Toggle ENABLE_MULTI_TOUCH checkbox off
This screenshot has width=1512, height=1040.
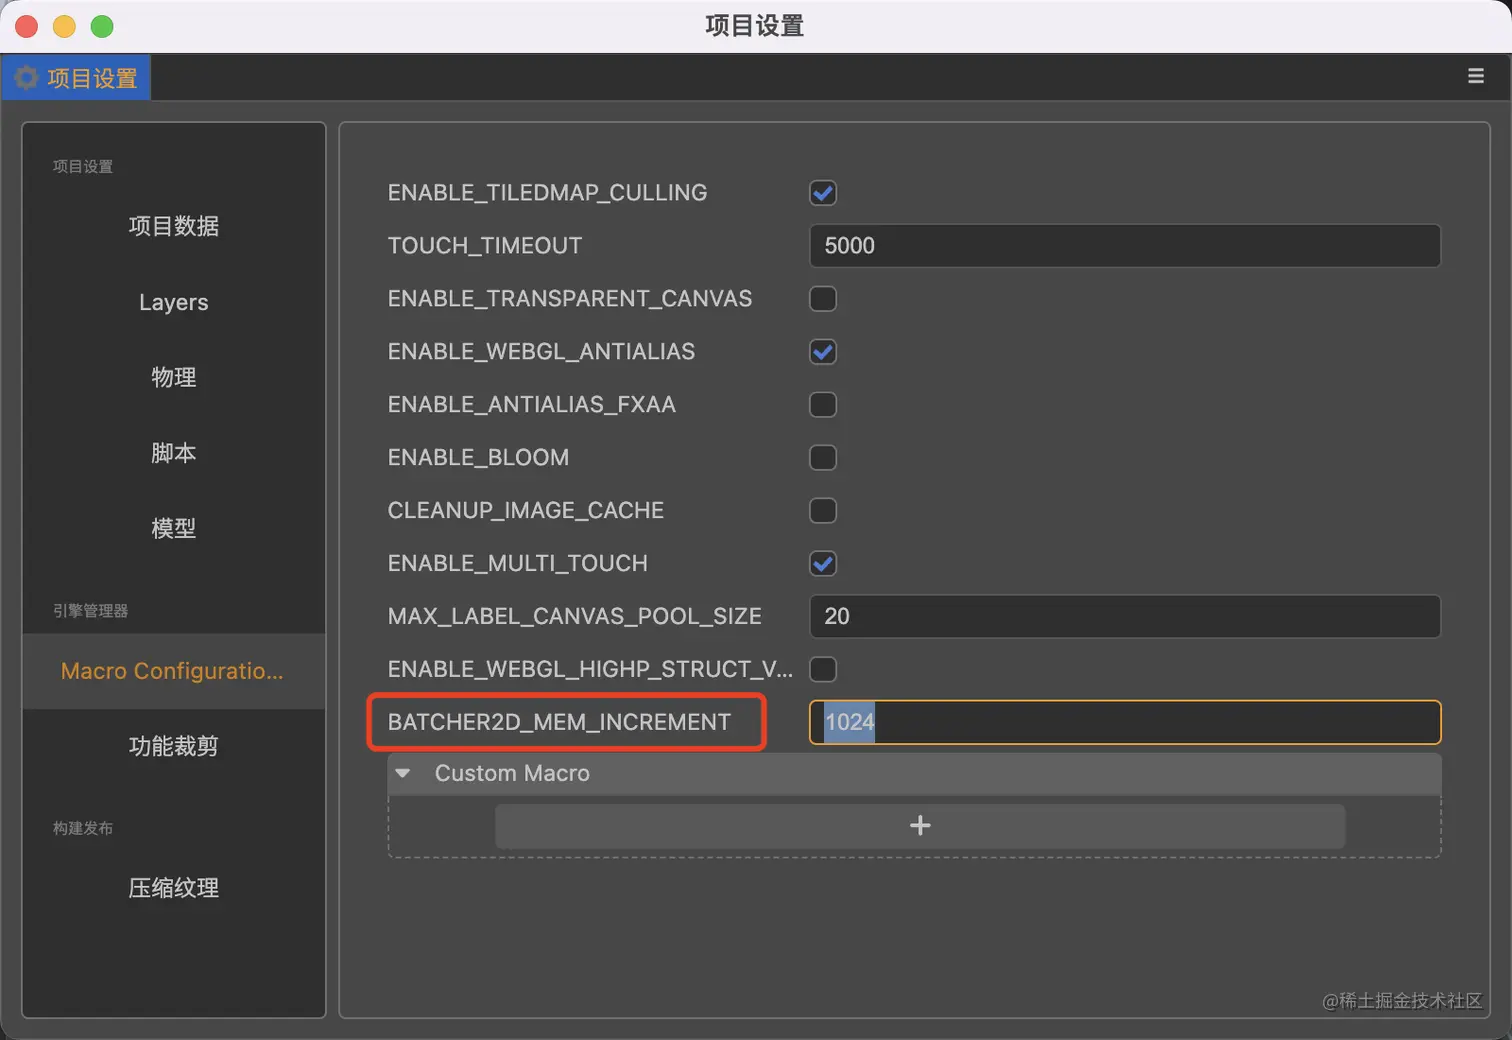[823, 564]
